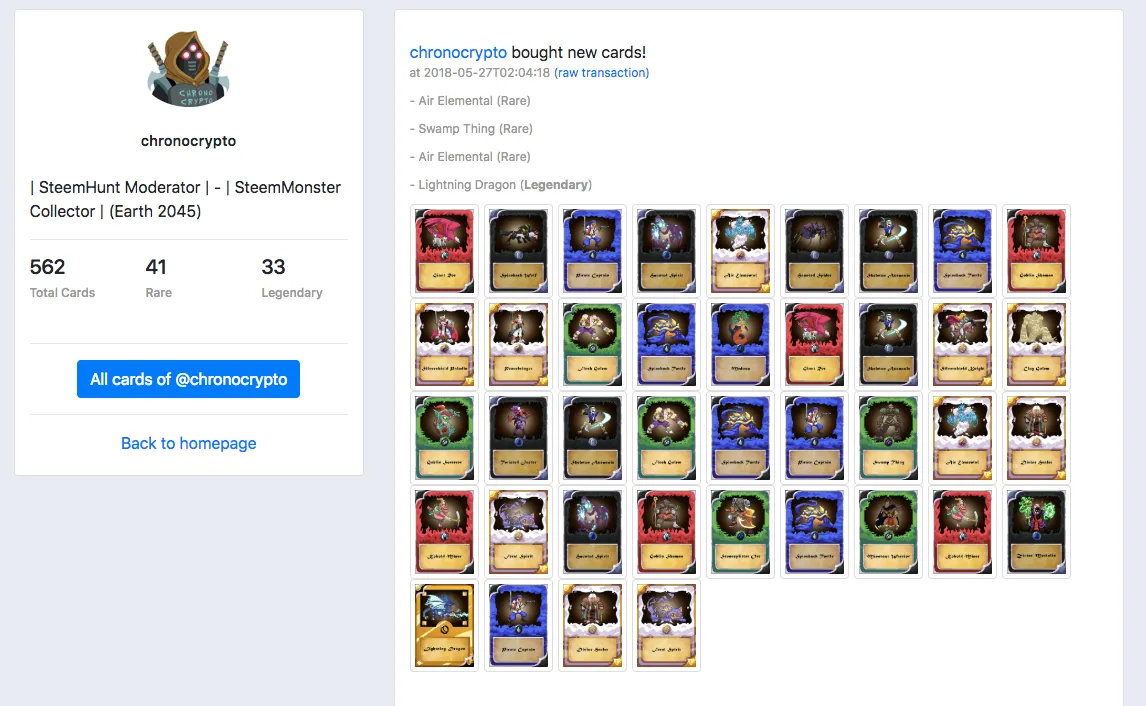Select the Medusa card thumbnail
The height and width of the screenshot is (706, 1146).
click(x=740, y=345)
